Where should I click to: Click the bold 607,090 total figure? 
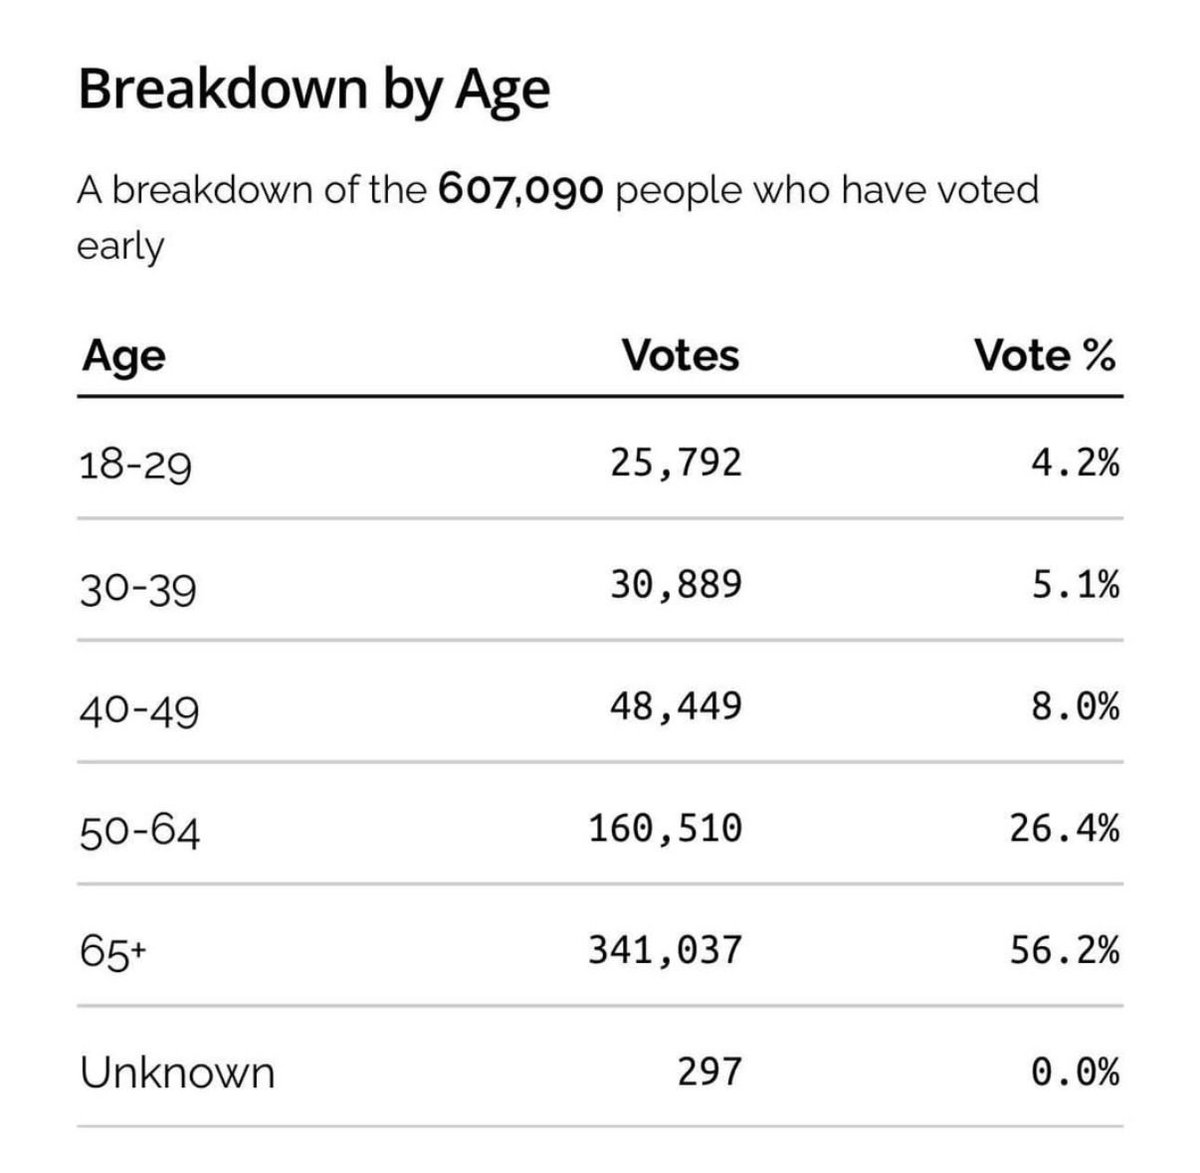(521, 189)
